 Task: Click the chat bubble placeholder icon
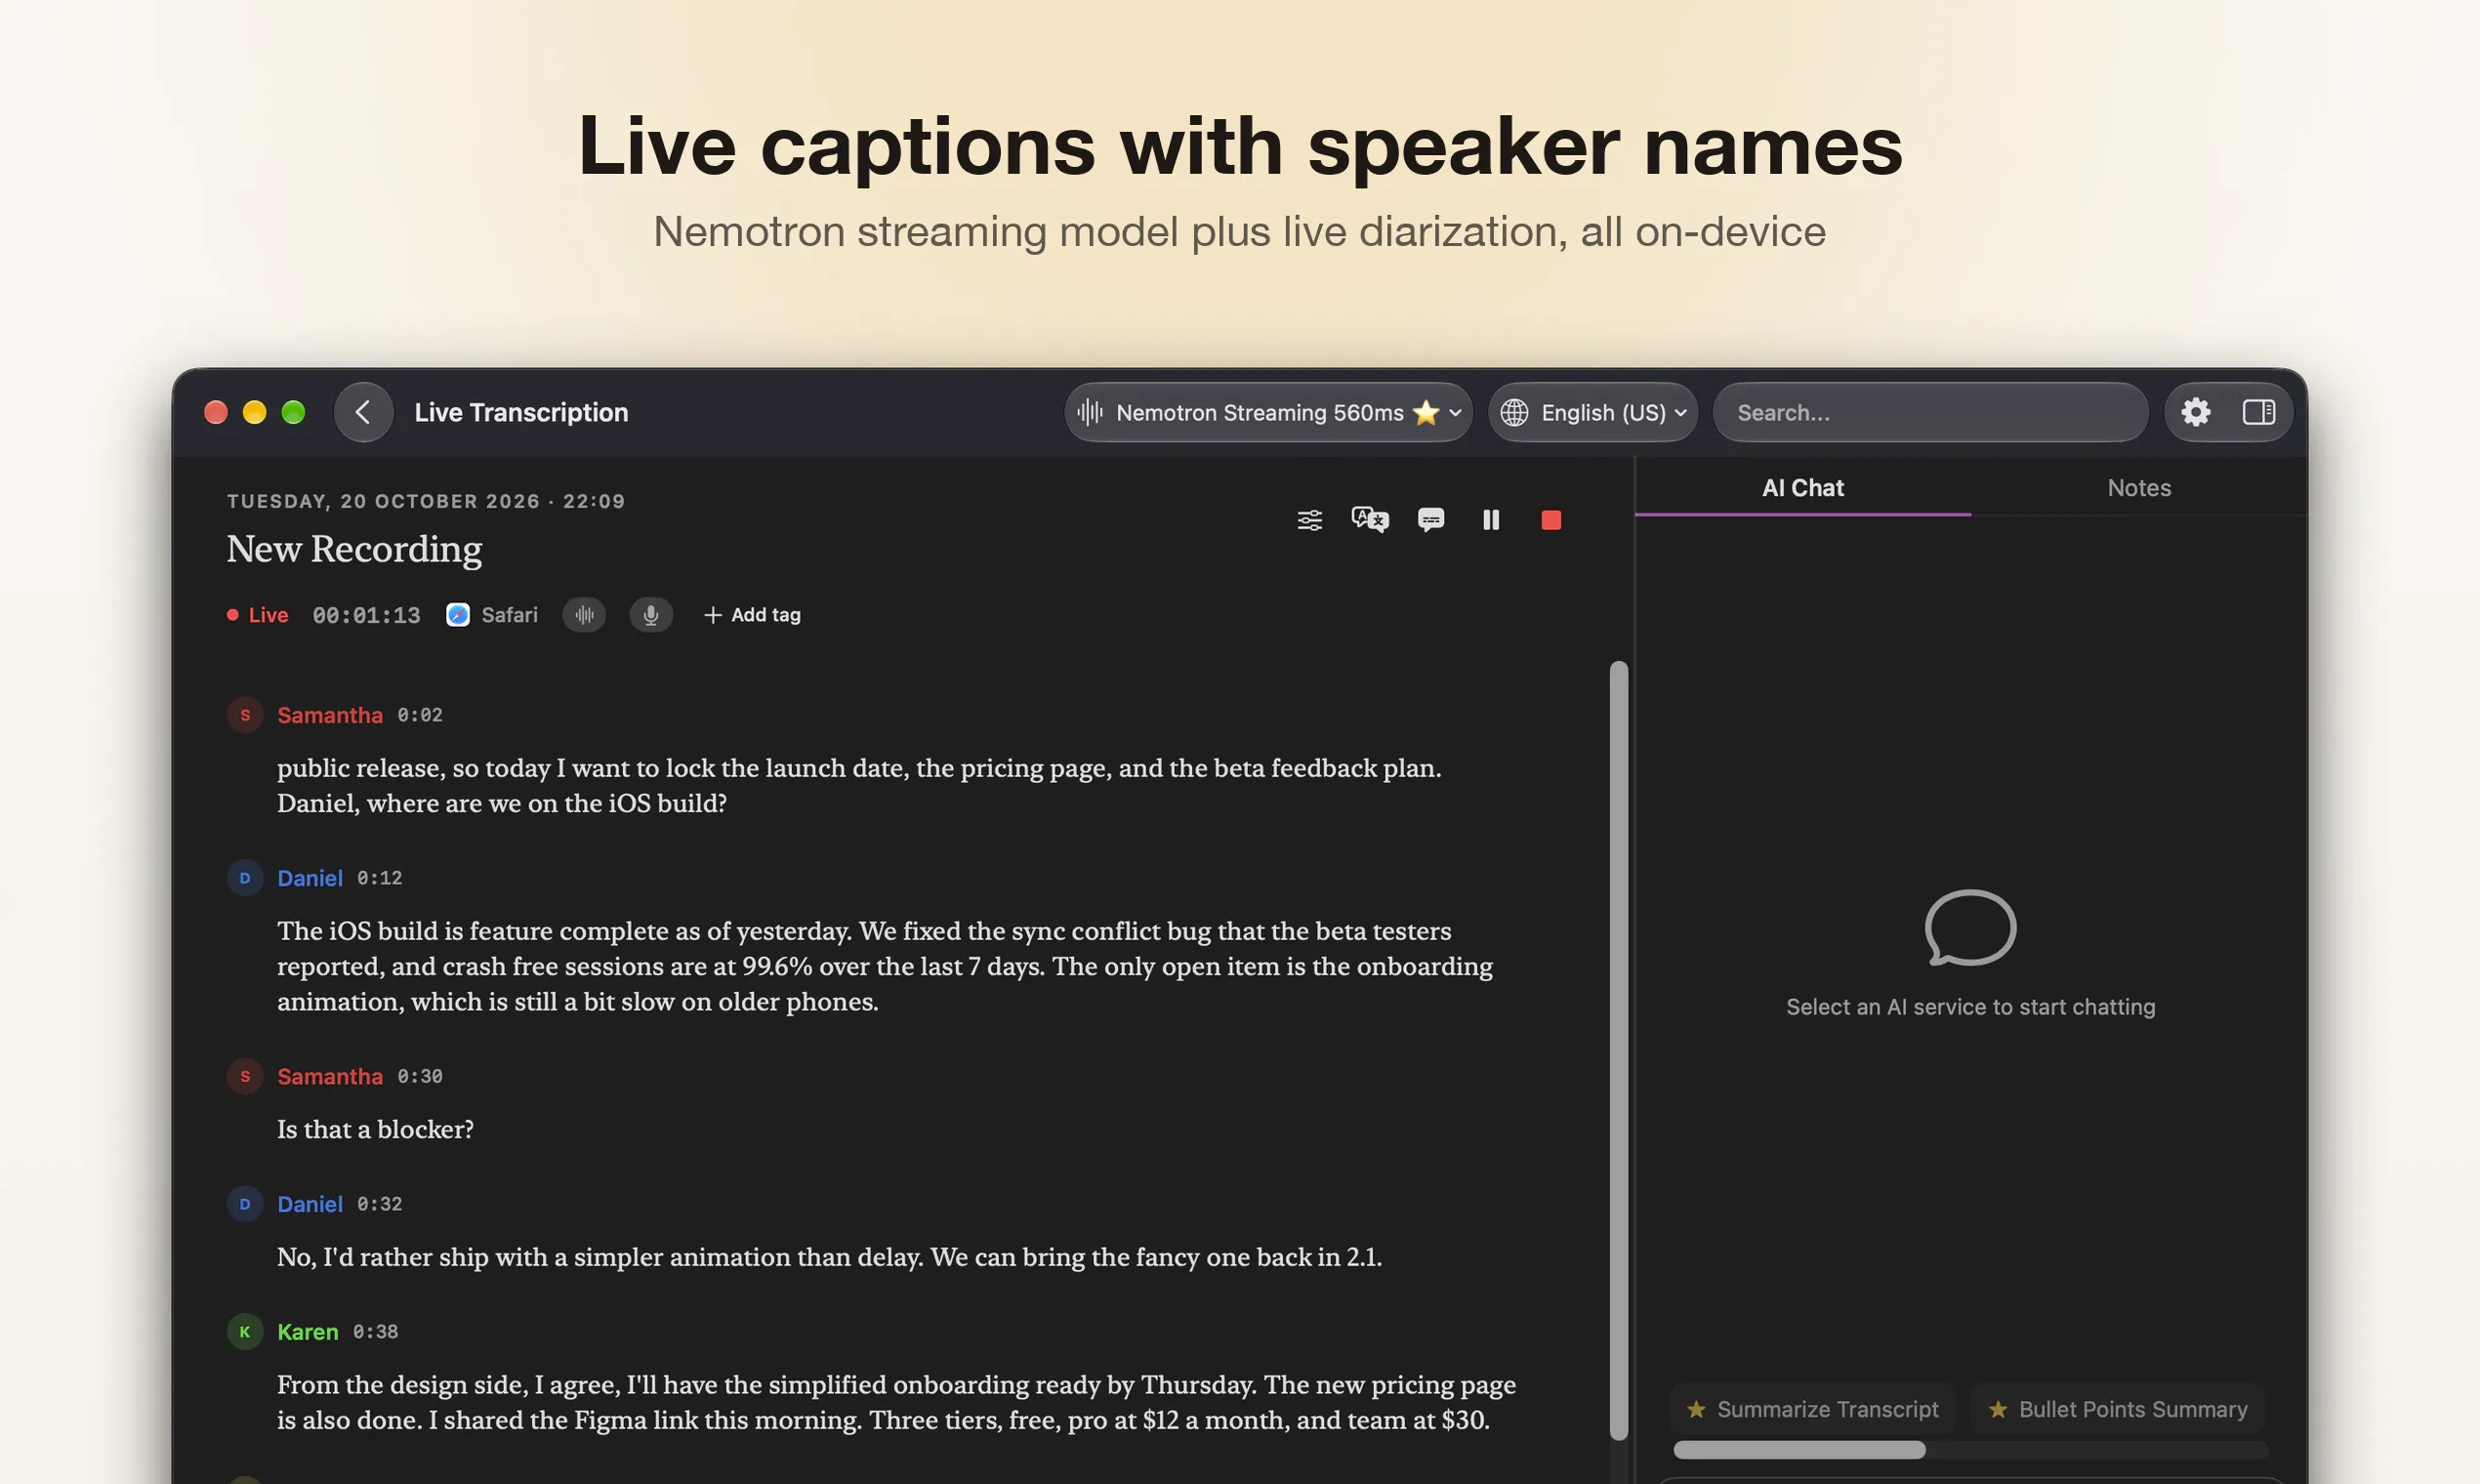[x=1970, y=928]
